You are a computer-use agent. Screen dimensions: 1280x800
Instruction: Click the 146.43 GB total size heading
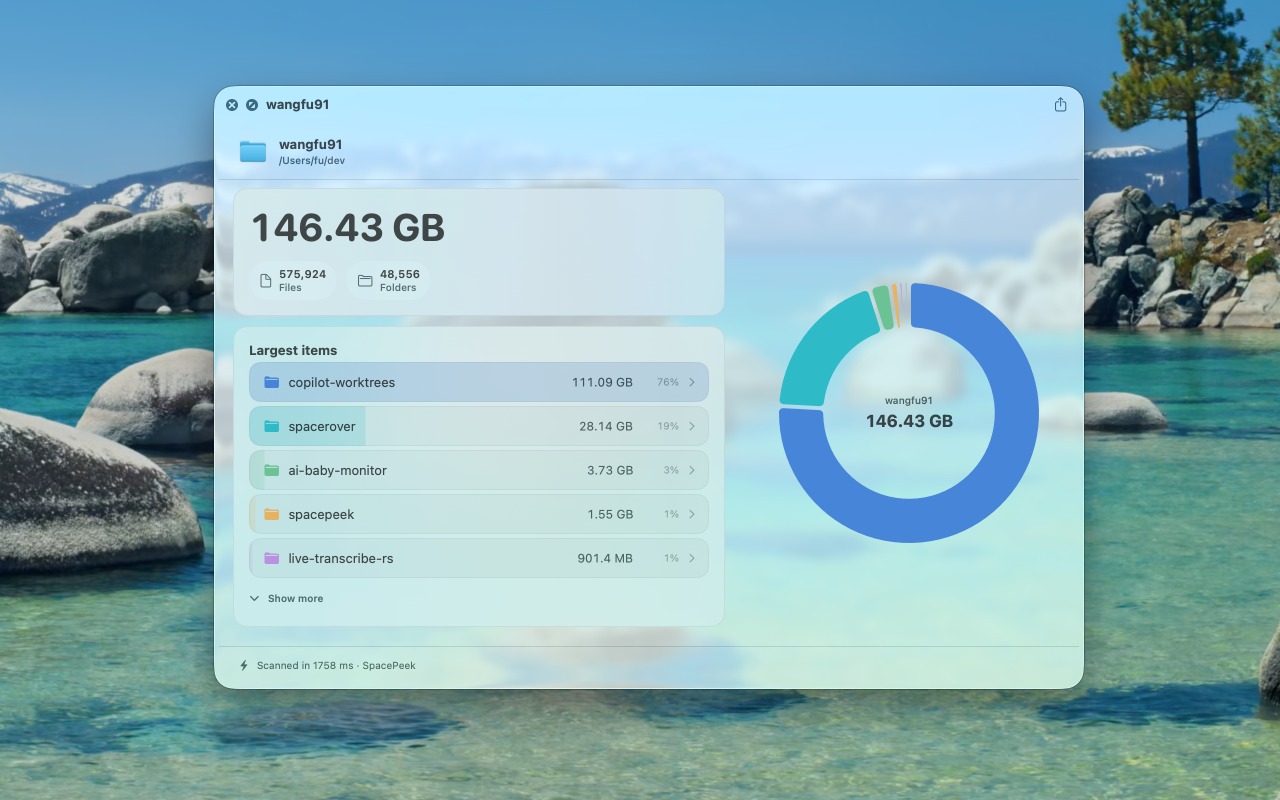tap(348, 228)
